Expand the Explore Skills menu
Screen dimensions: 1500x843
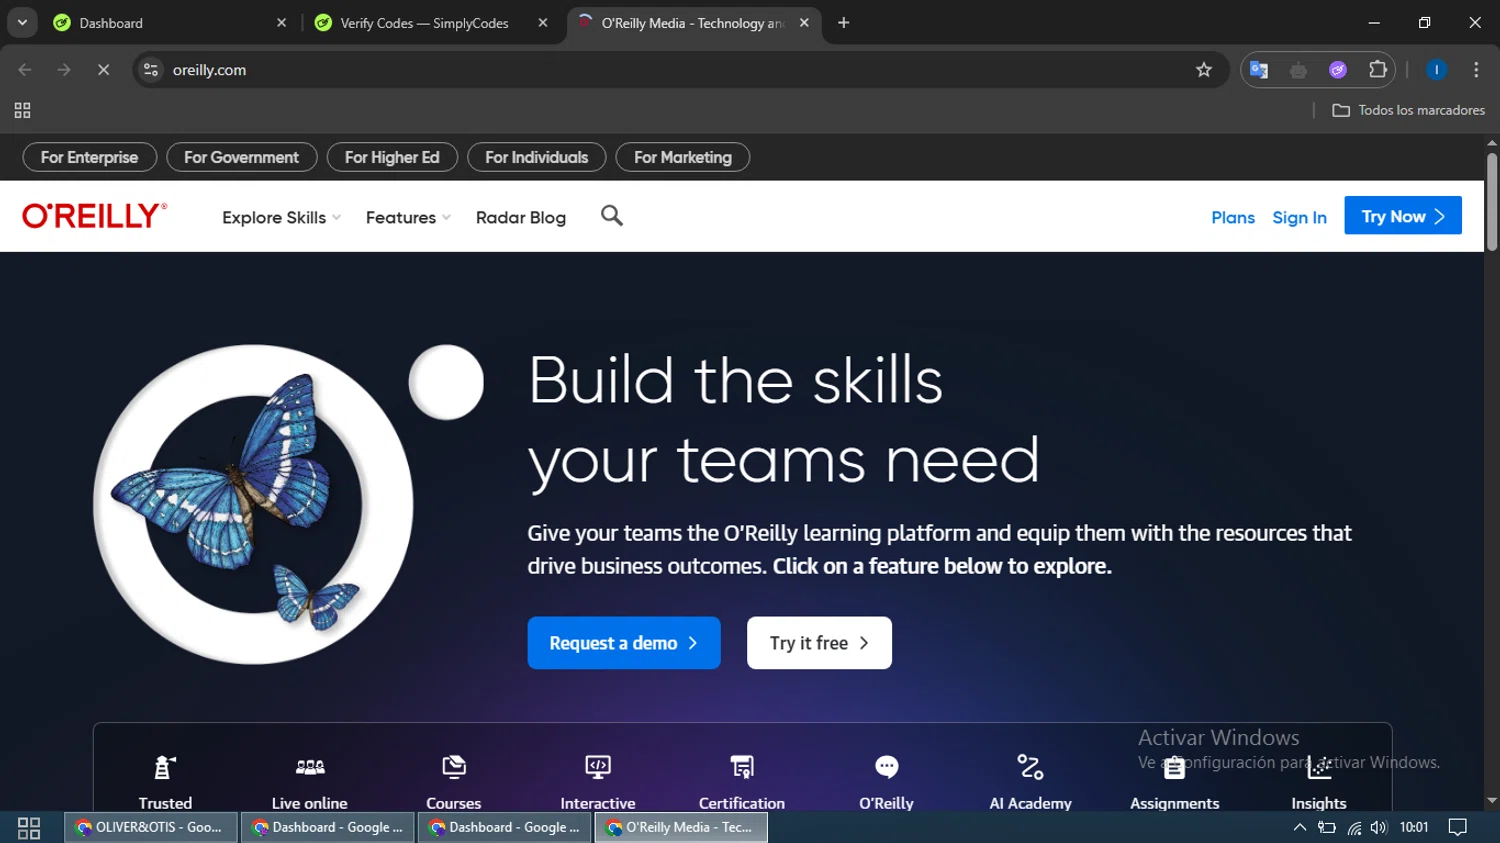[281, 217]
